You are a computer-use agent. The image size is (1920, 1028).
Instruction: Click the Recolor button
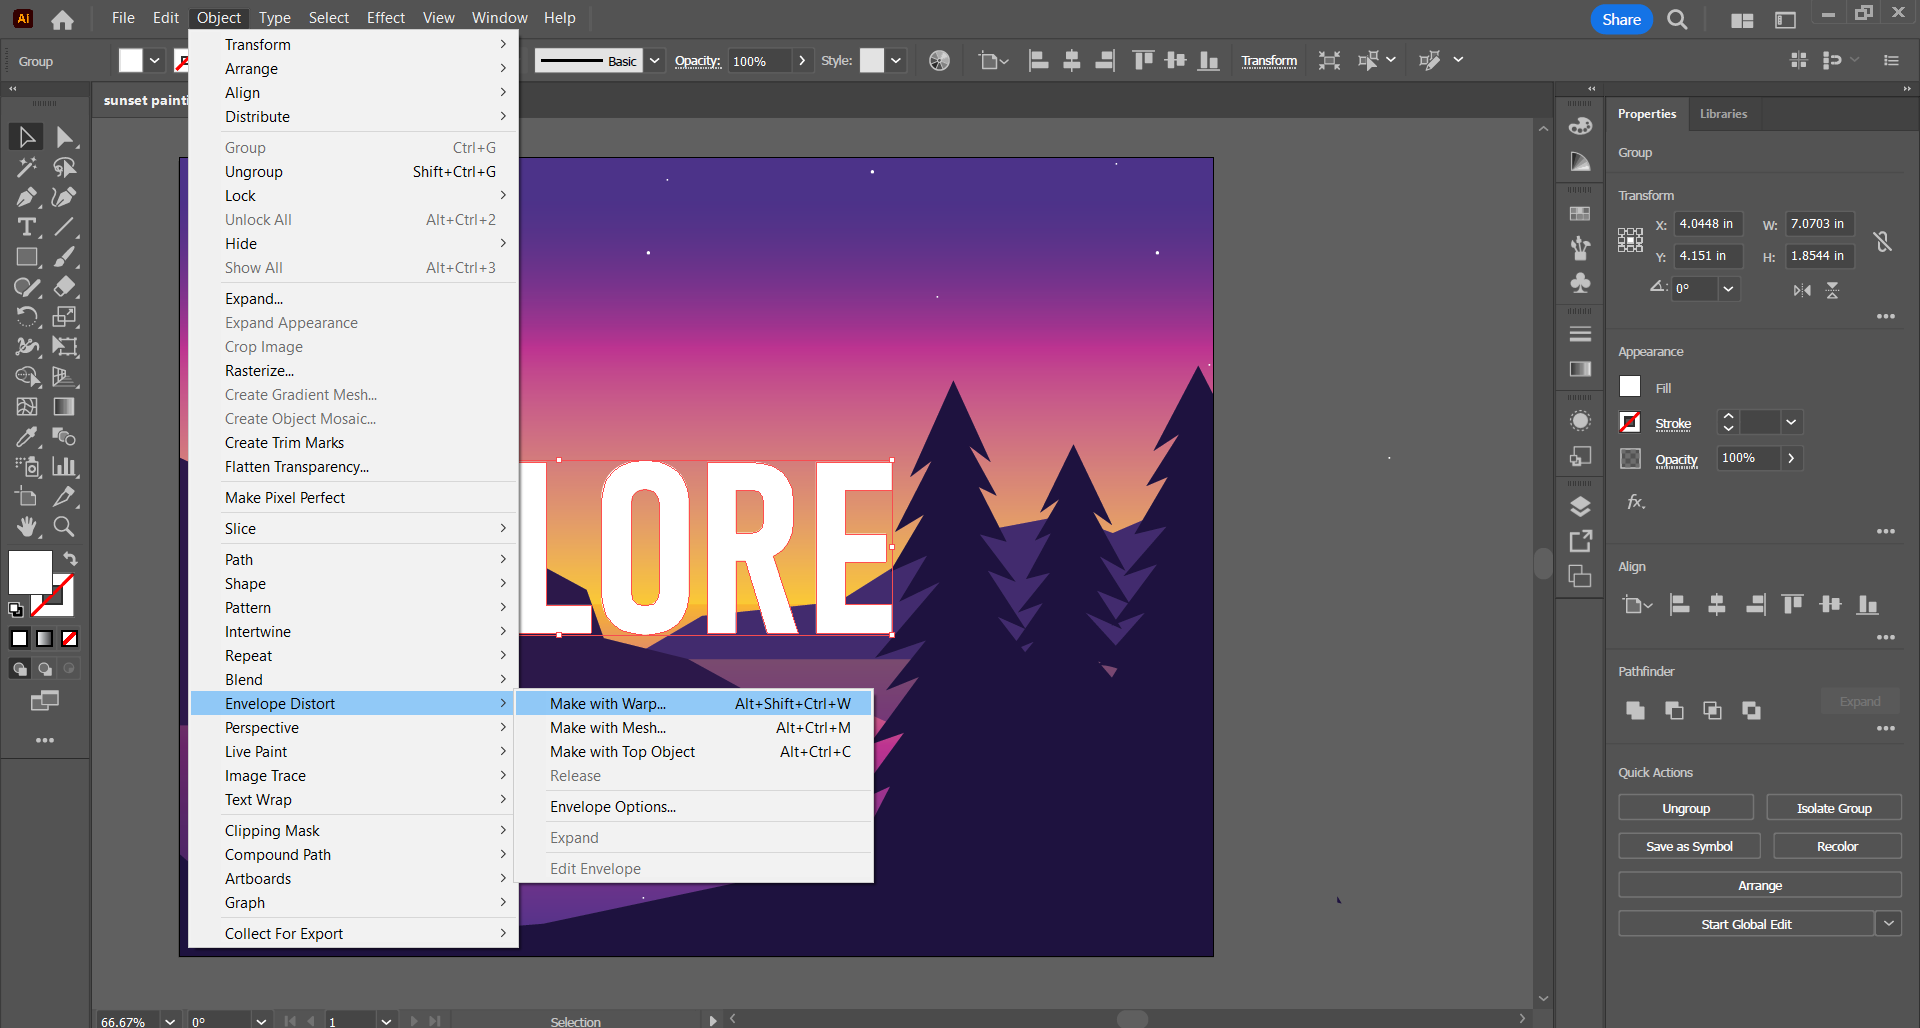click(1836, 846)
